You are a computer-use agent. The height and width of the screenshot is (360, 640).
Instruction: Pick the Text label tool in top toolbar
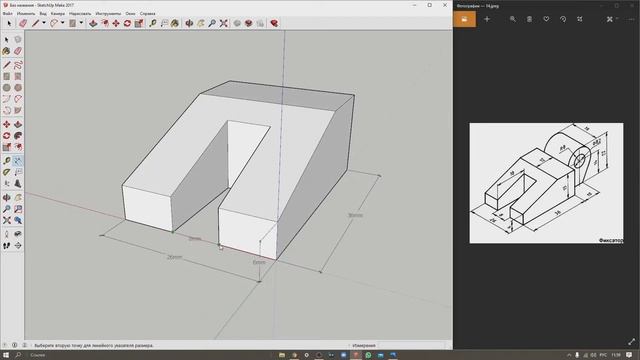164,23
